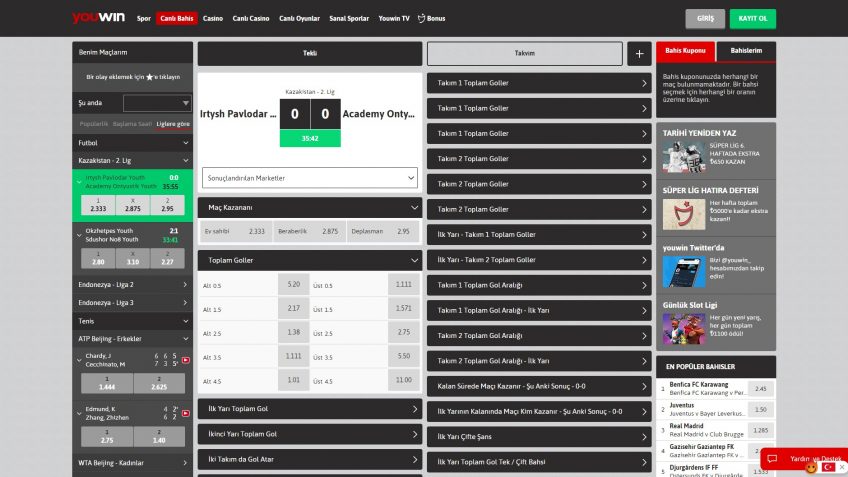This screenshot has width=848, height=477.
Task: Sort matches by Başlama Saati
Action: click(x=132, y=124)
